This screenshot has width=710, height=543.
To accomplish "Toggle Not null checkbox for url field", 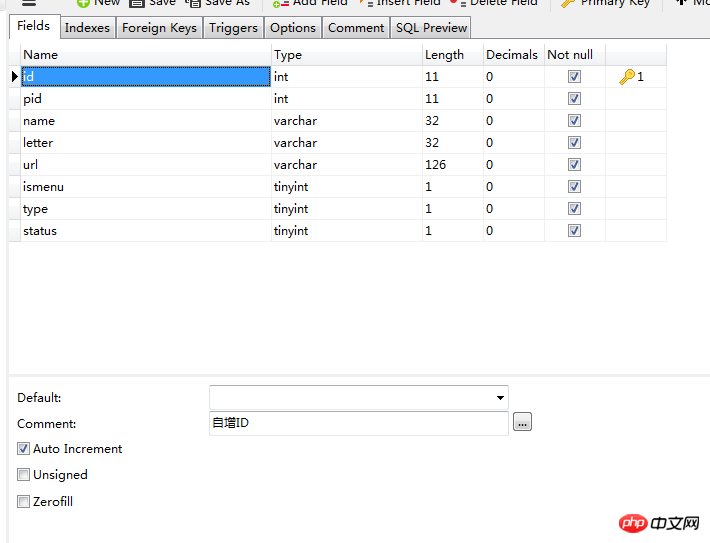I will 574,164.
